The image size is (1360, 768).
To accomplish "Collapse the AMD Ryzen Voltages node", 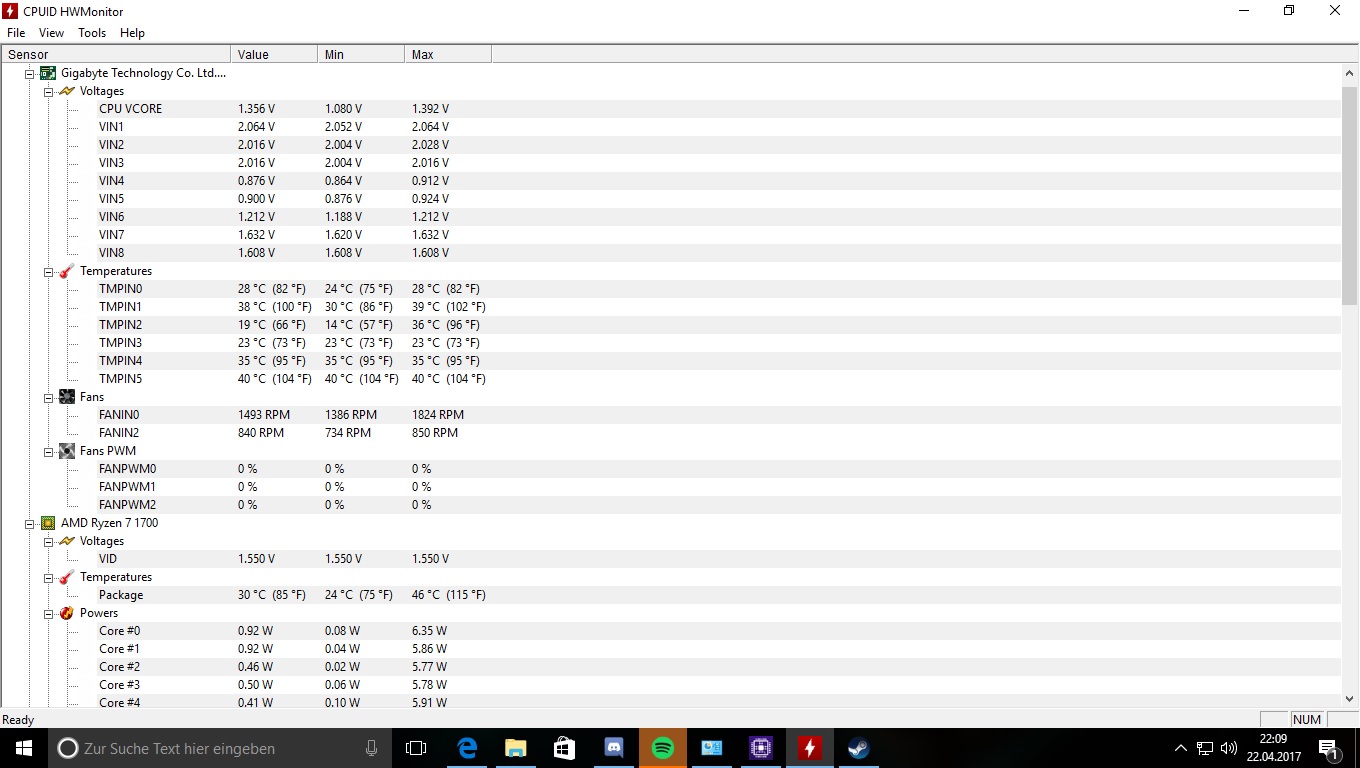I will [49, 541].
